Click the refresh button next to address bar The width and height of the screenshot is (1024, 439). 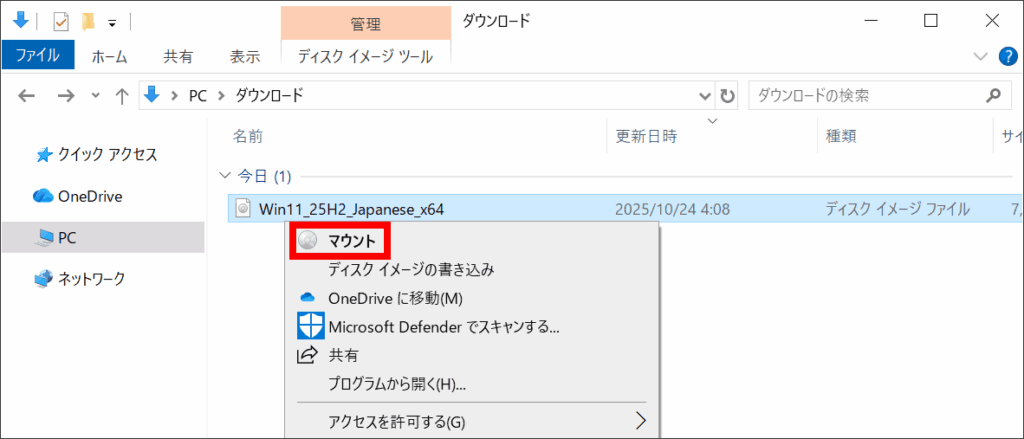tap(728, 96)
